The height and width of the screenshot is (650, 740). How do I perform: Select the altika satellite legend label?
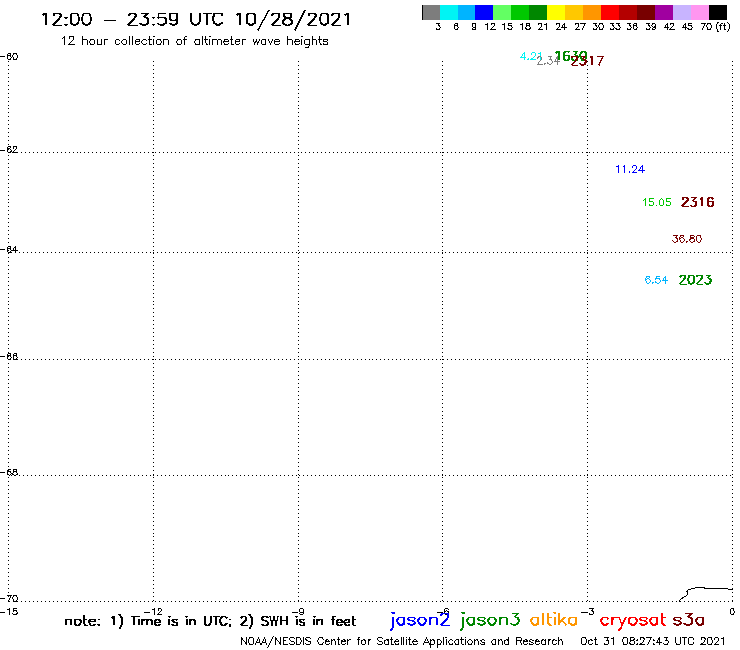click(554, 619)
